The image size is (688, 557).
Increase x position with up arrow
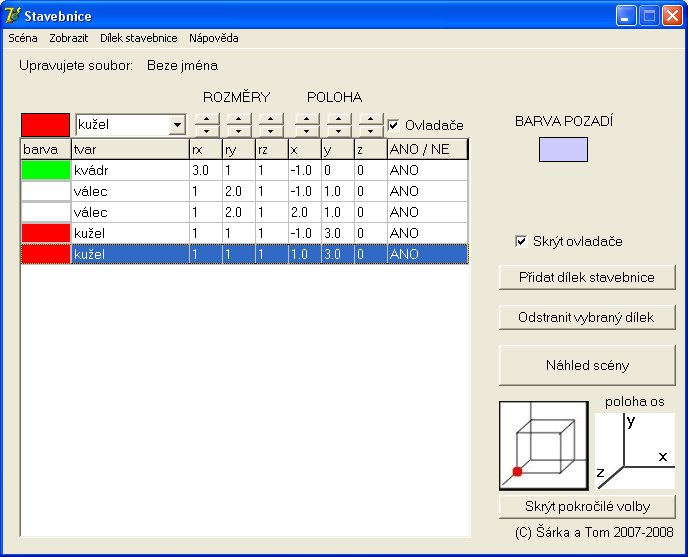(x=307, y=120)
